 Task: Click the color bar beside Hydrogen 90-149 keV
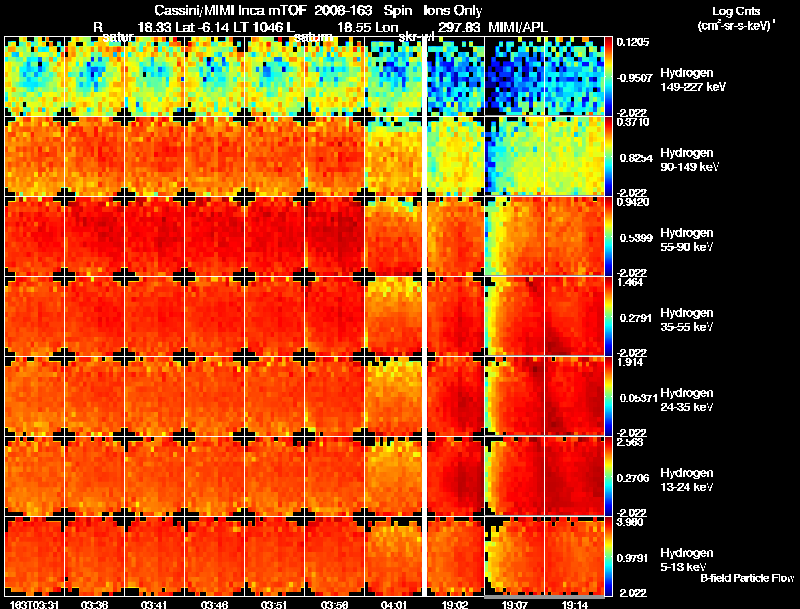click(x=608, y=156)
